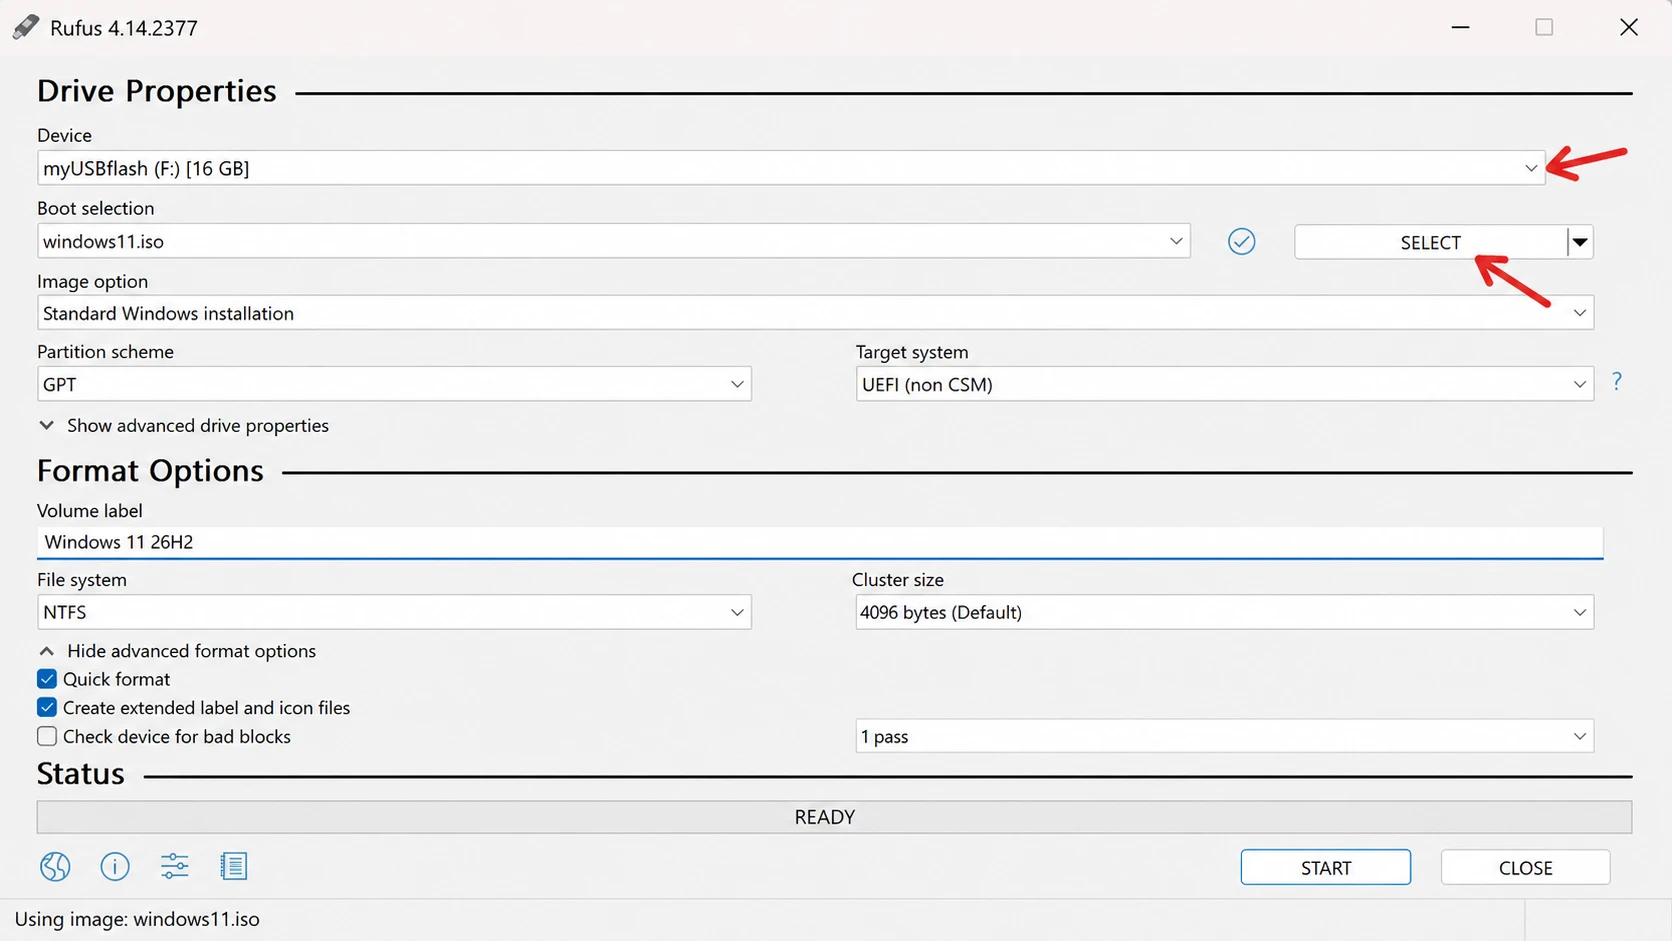Uncheck Create extended label and icon files

click(x=47, y=707)
